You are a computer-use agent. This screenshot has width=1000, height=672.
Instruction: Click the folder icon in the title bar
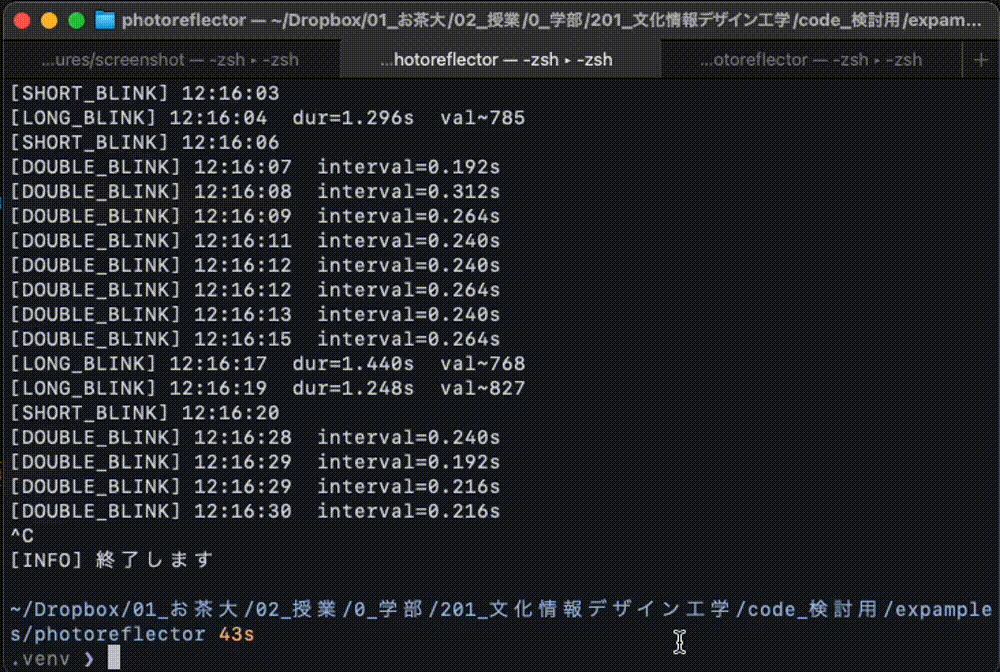pos(106,21)
